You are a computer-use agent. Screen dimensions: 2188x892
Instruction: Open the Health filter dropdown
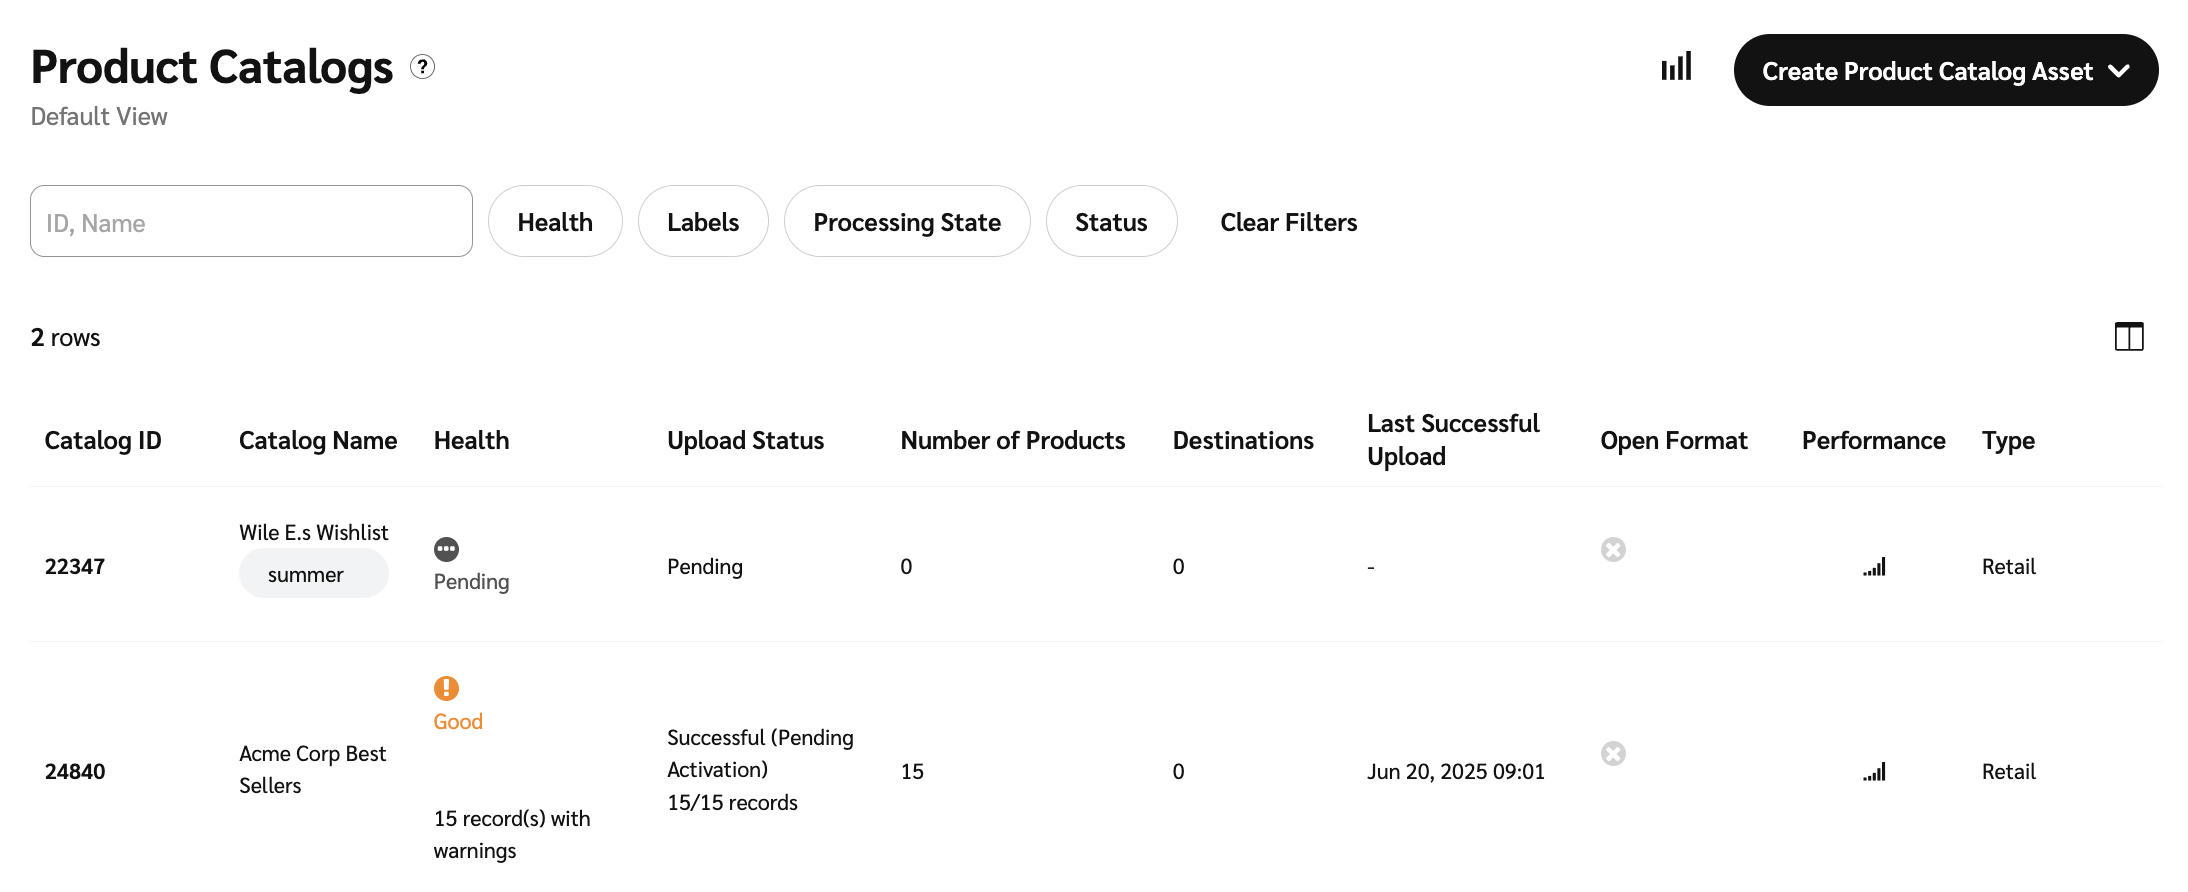[x=555, y=222]
